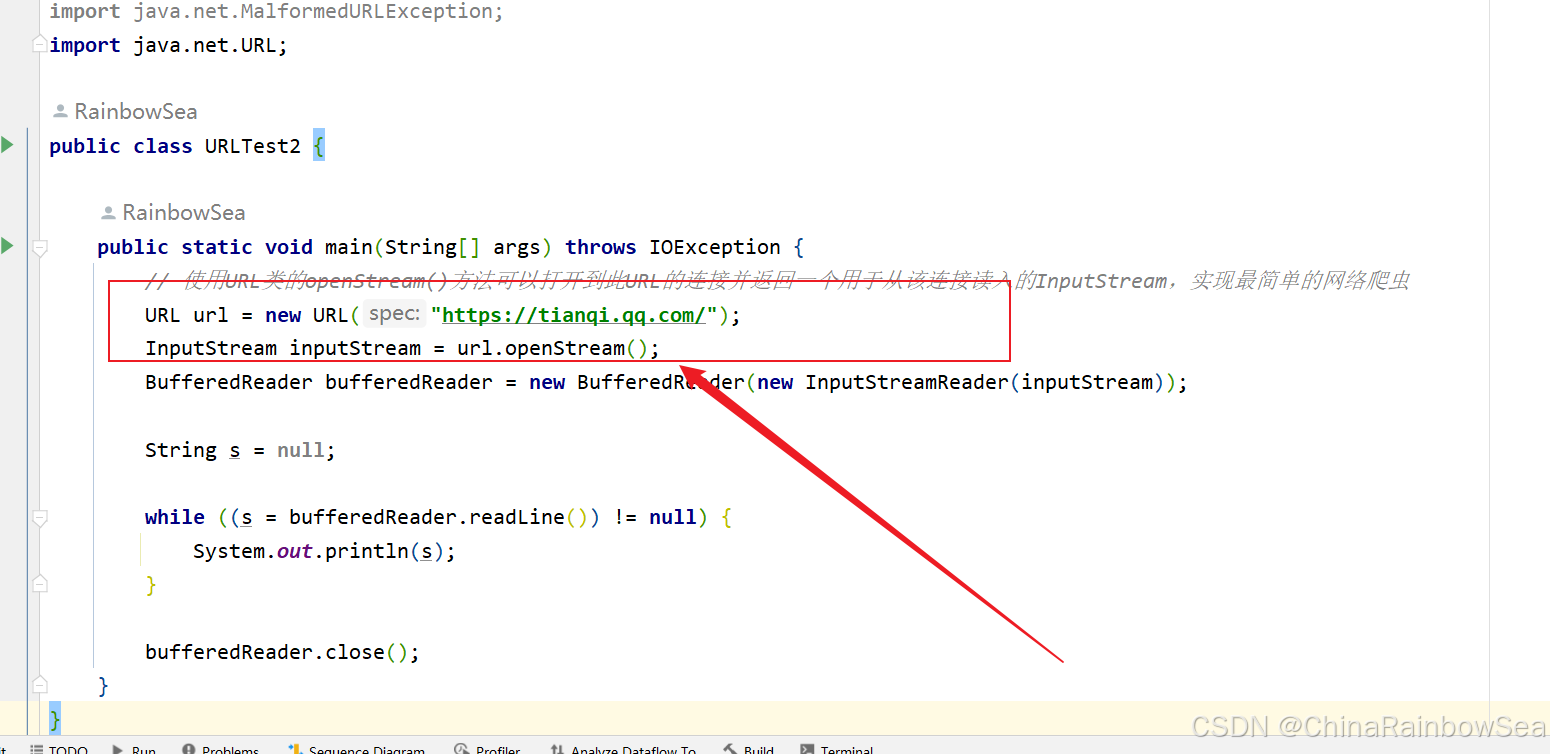This screenshot has width=1550, height=754.
Task: Click the 'throws' keyword
Action: point(601,247)
